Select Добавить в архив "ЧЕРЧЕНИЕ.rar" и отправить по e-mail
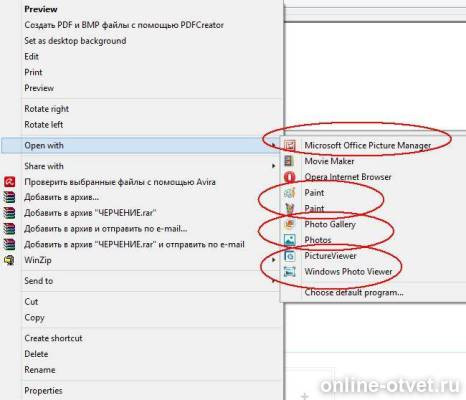Viewport: 466px width, 400px height. (x=134, y=244)
